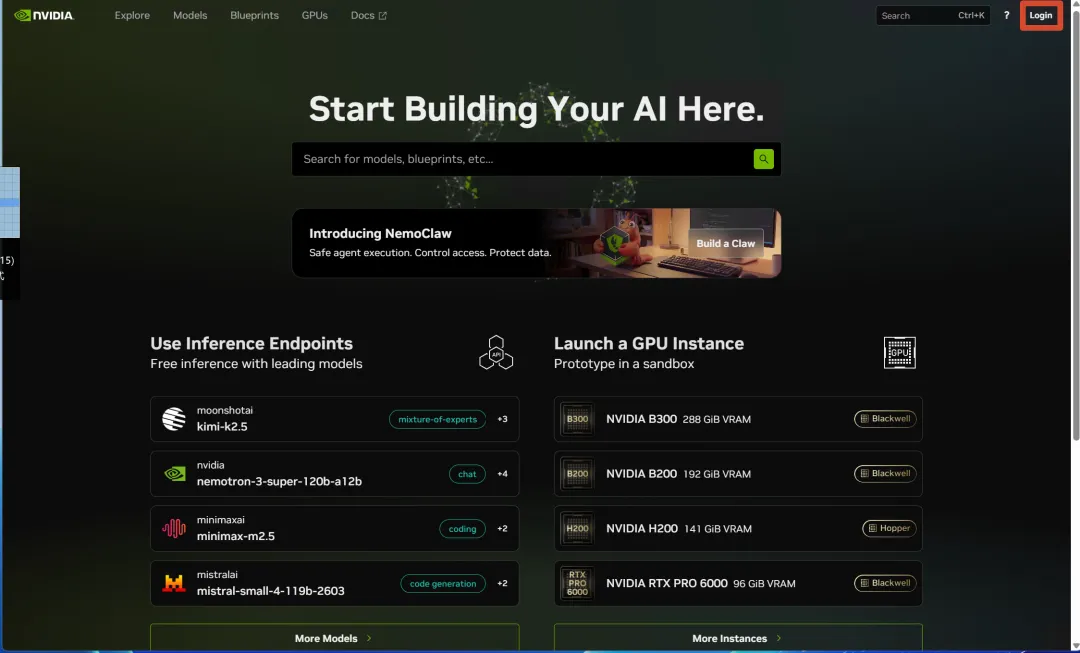Viewport: 1080px width, 653px height.
Task: Open the Explore menu
Action: (x=132, y=15)
